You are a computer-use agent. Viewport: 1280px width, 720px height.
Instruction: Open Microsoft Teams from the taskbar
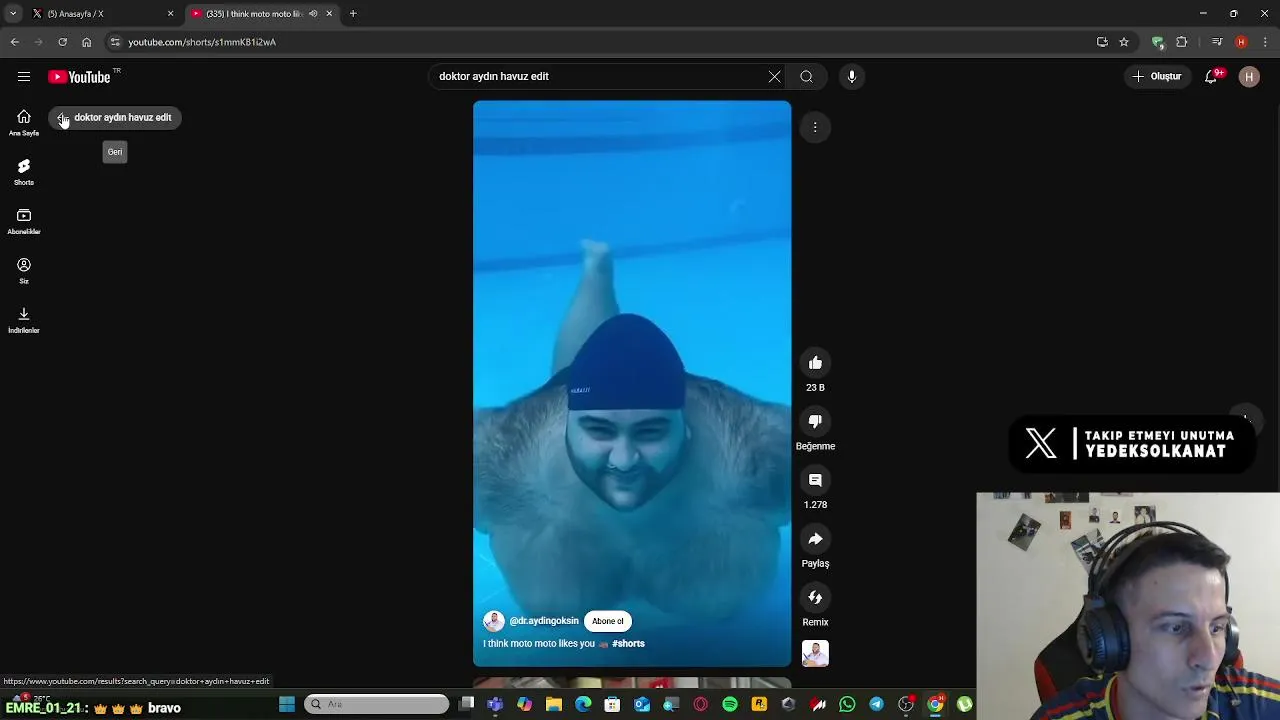pos(495,704)
